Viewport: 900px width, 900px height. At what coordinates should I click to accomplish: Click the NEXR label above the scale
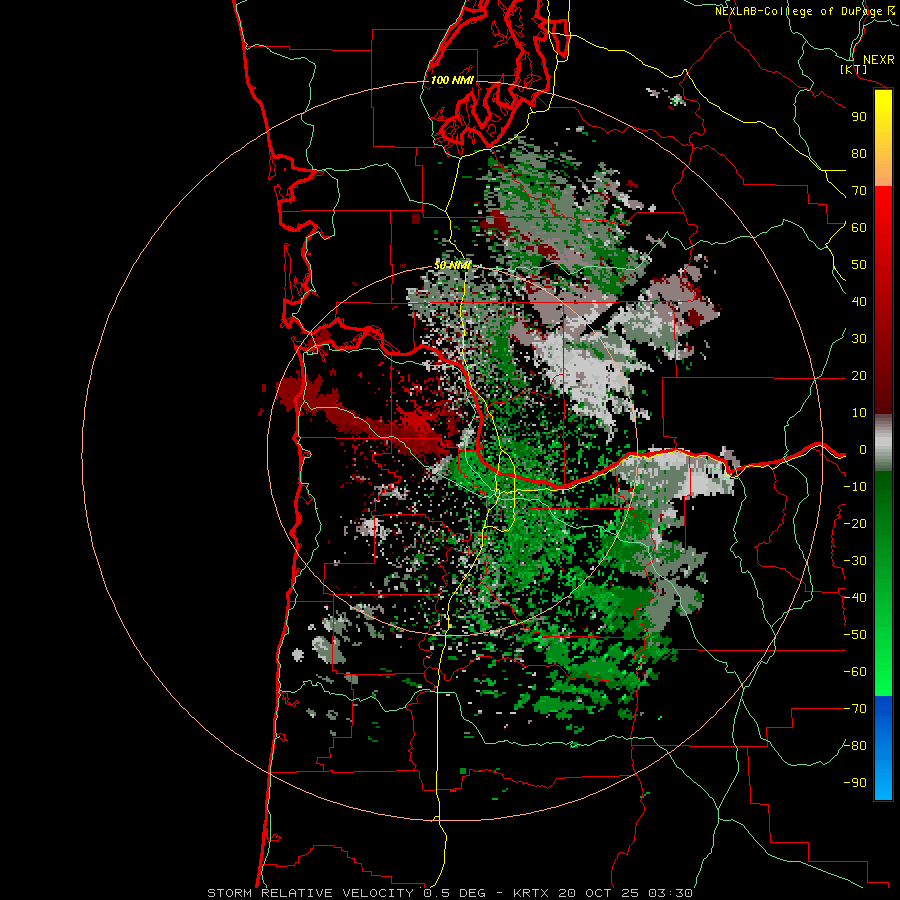(x=879, y=60)
